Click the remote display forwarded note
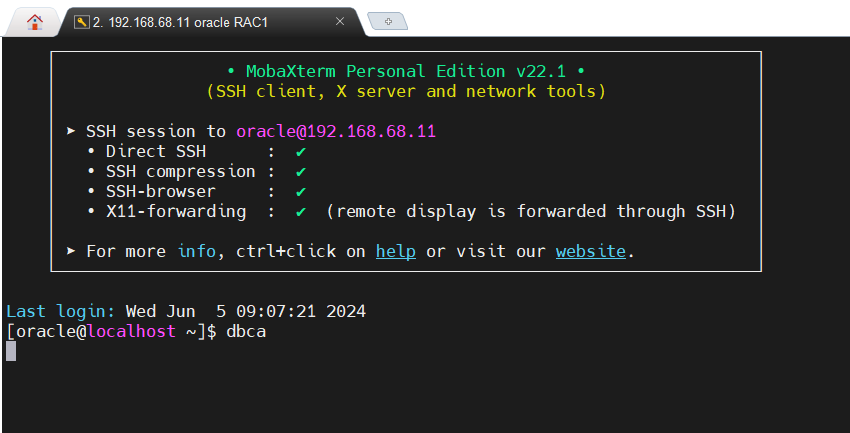This screenshot has height=433, width=850. coord(531,212)
